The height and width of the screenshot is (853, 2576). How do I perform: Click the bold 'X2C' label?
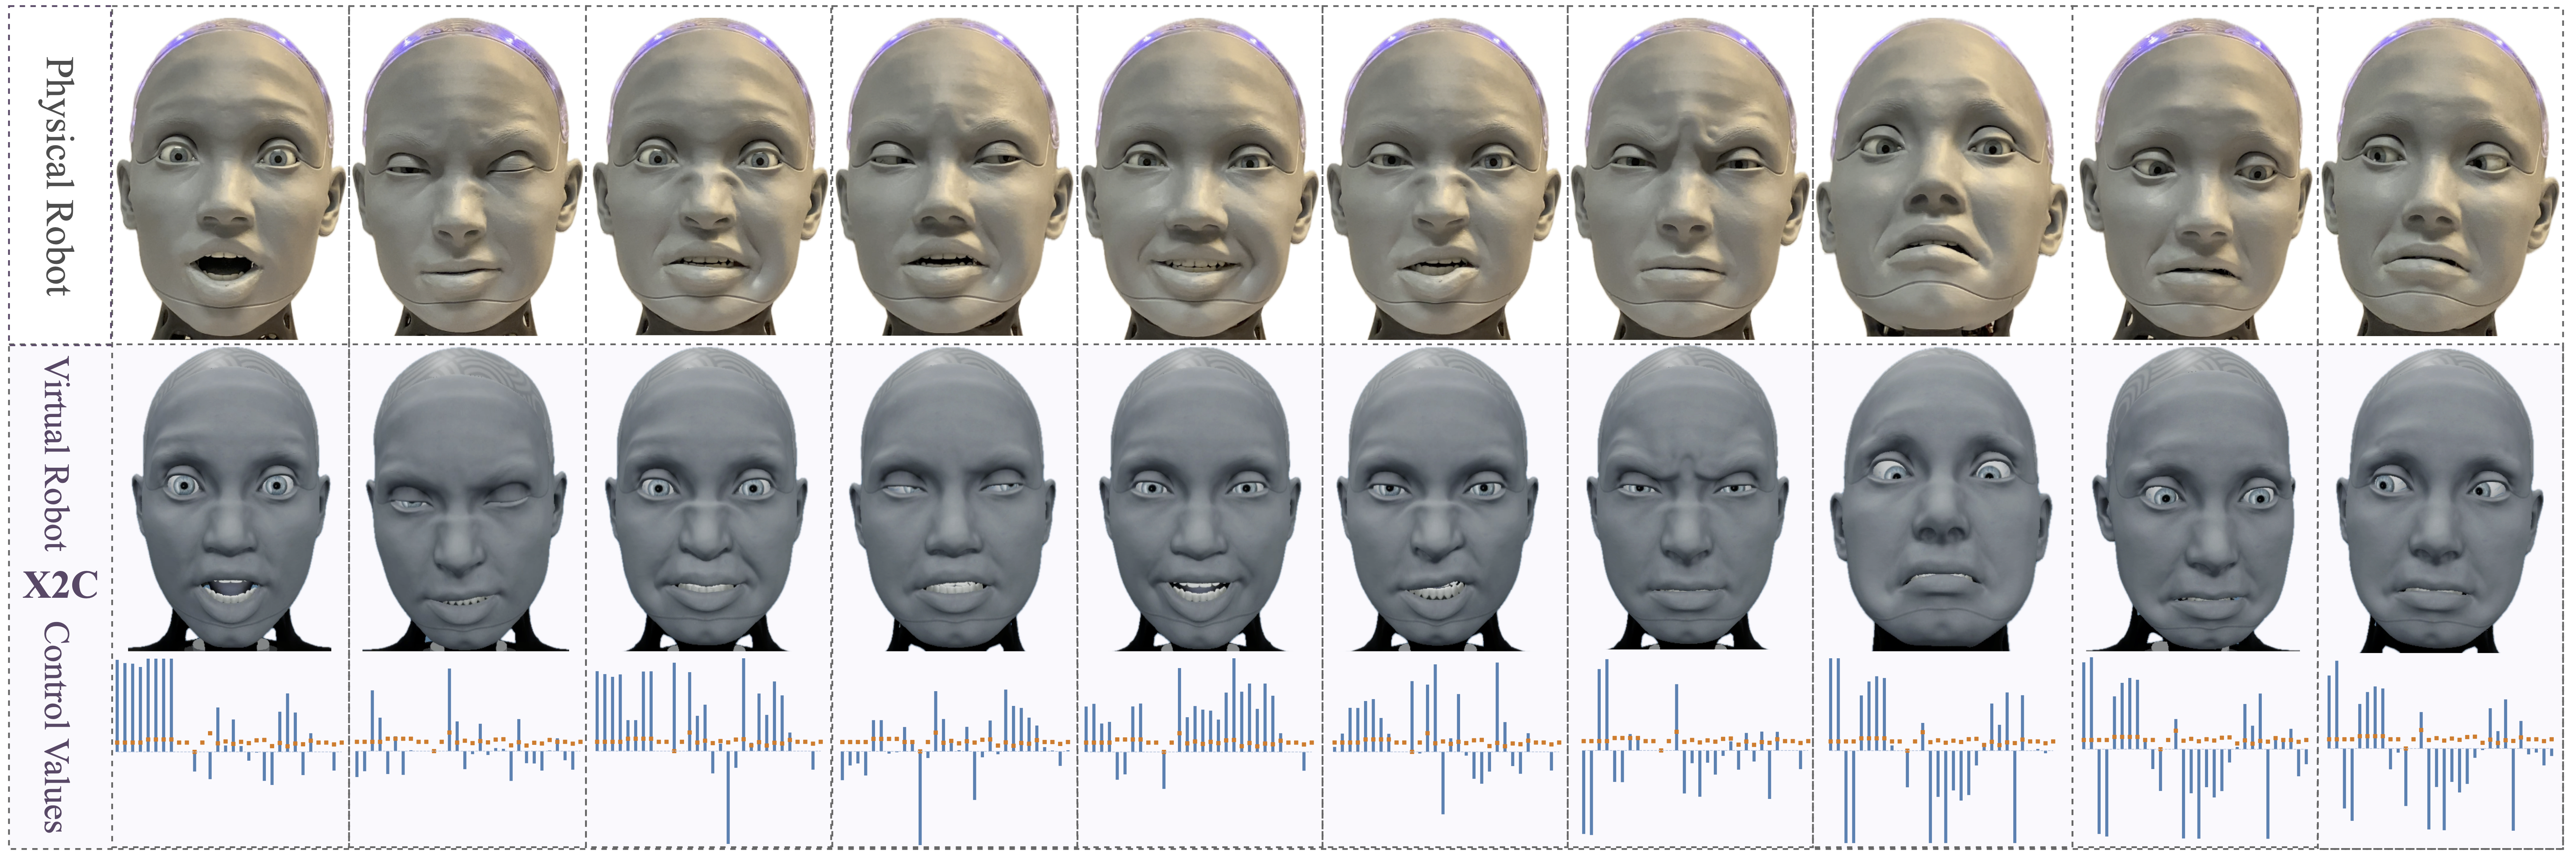(61, 585)
